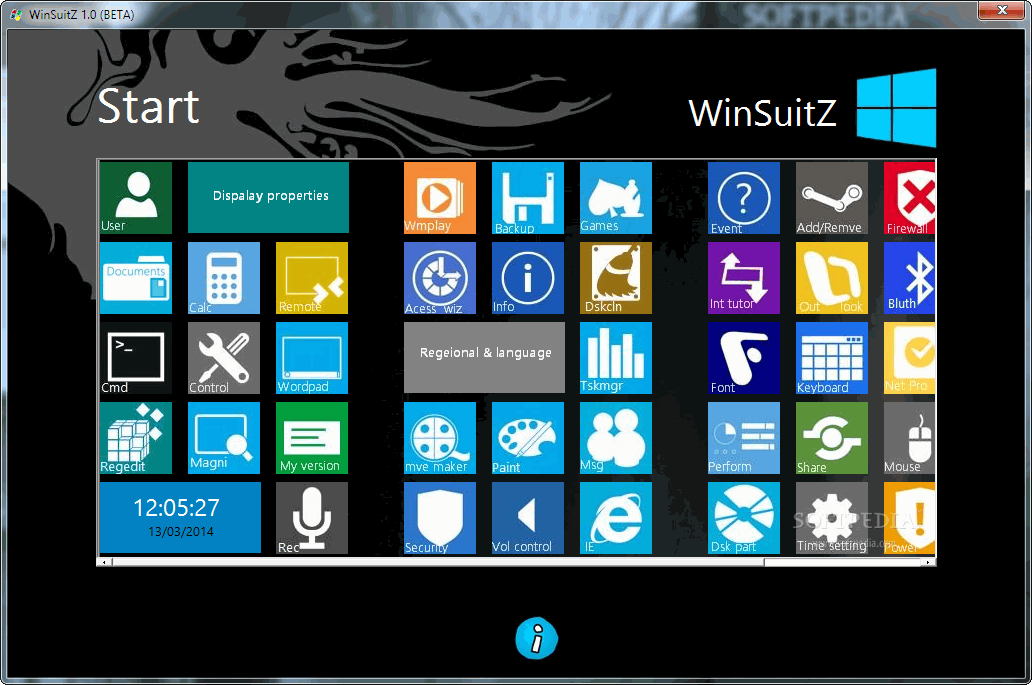Click the Windows logo beside WinSuitZ
Screen dimensions: 1032x685
pyautogui.click(x=896, y=107)
